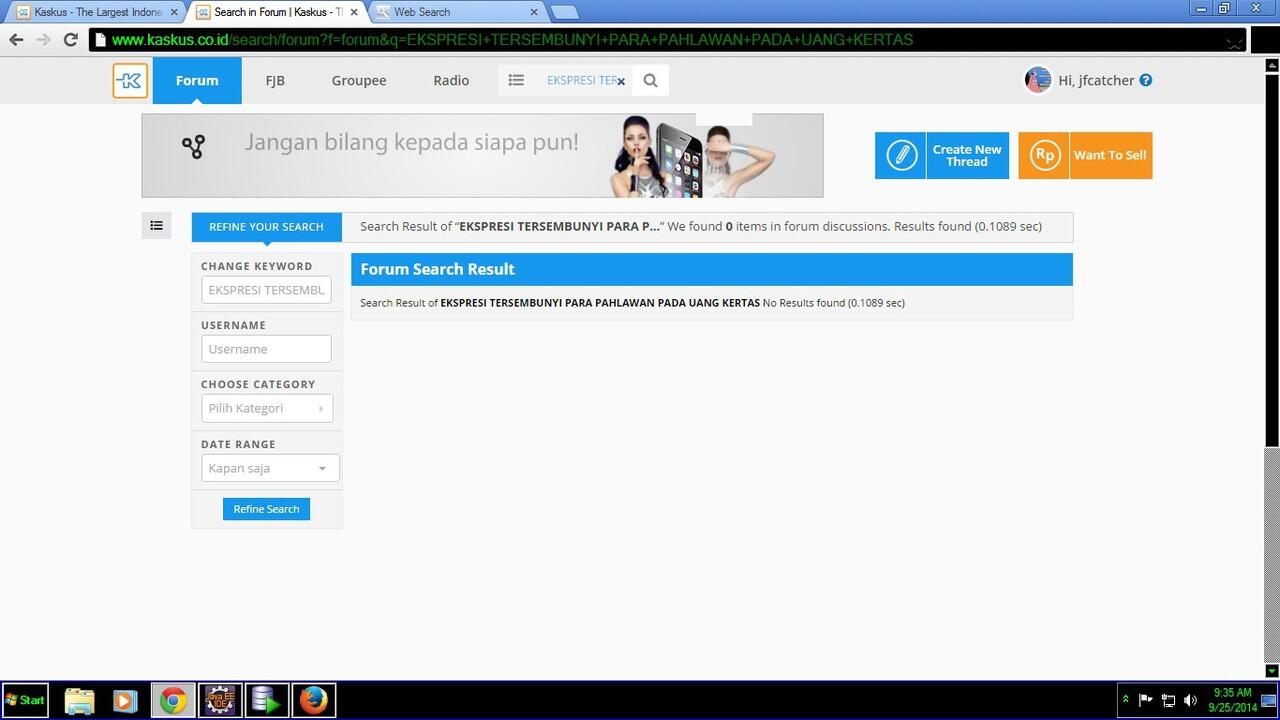Click the Hi, jfcatcher link

pyautogui.click(x=1096, y=80)
